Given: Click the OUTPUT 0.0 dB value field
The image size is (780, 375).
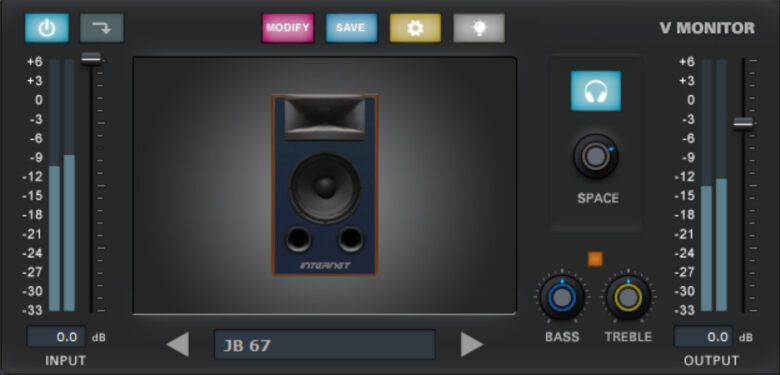Looking at the screenshot, I should pos(703,337).
